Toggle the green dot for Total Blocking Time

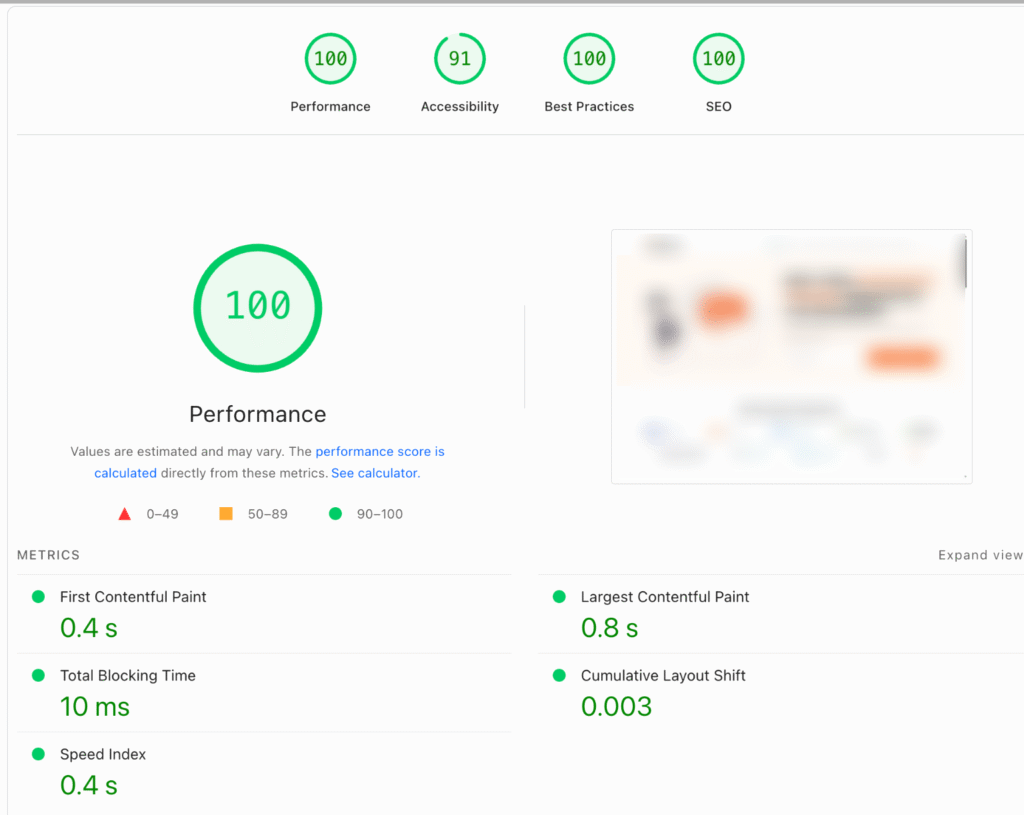tap(37, 675)
